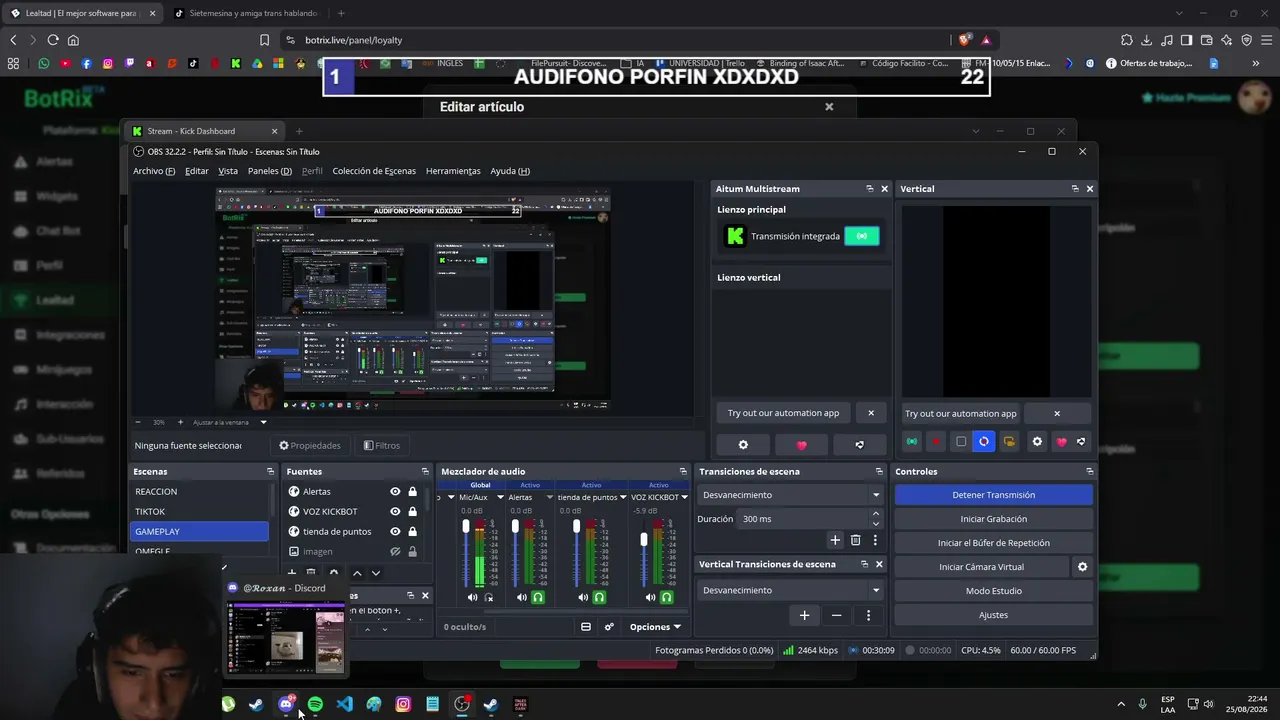
Task: Open advanced audio properties gears icon
Action: 609,627
